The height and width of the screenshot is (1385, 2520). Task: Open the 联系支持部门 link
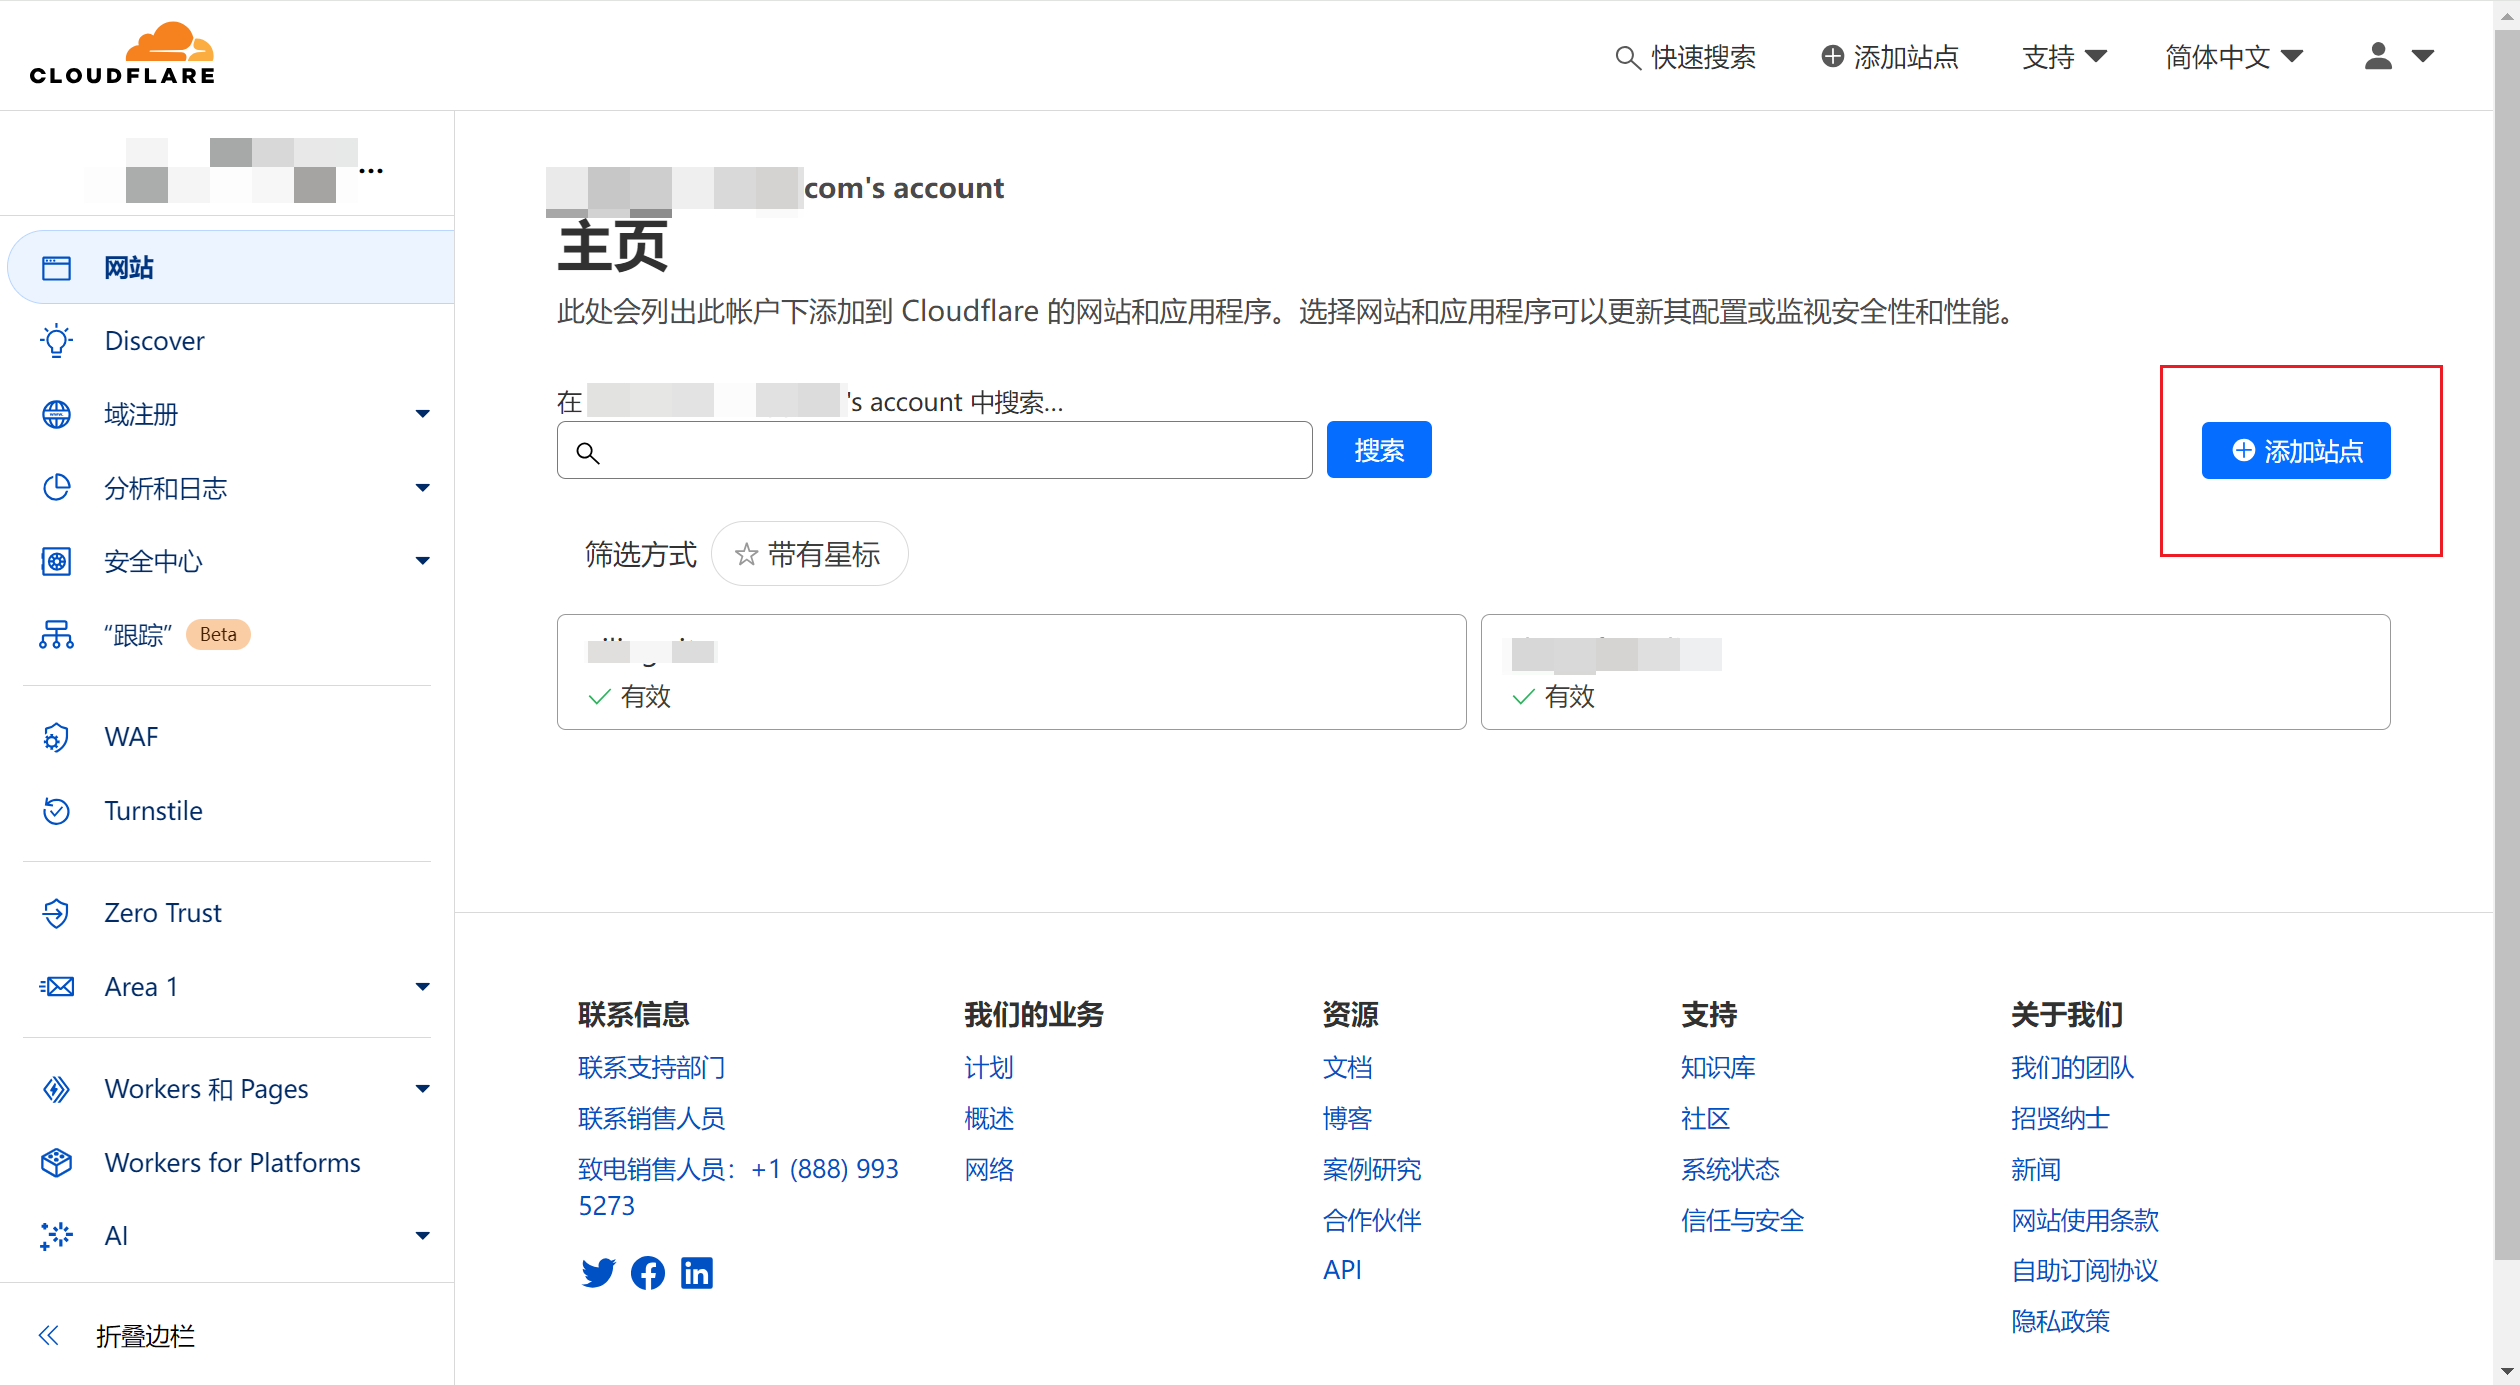pos(651,1067)
